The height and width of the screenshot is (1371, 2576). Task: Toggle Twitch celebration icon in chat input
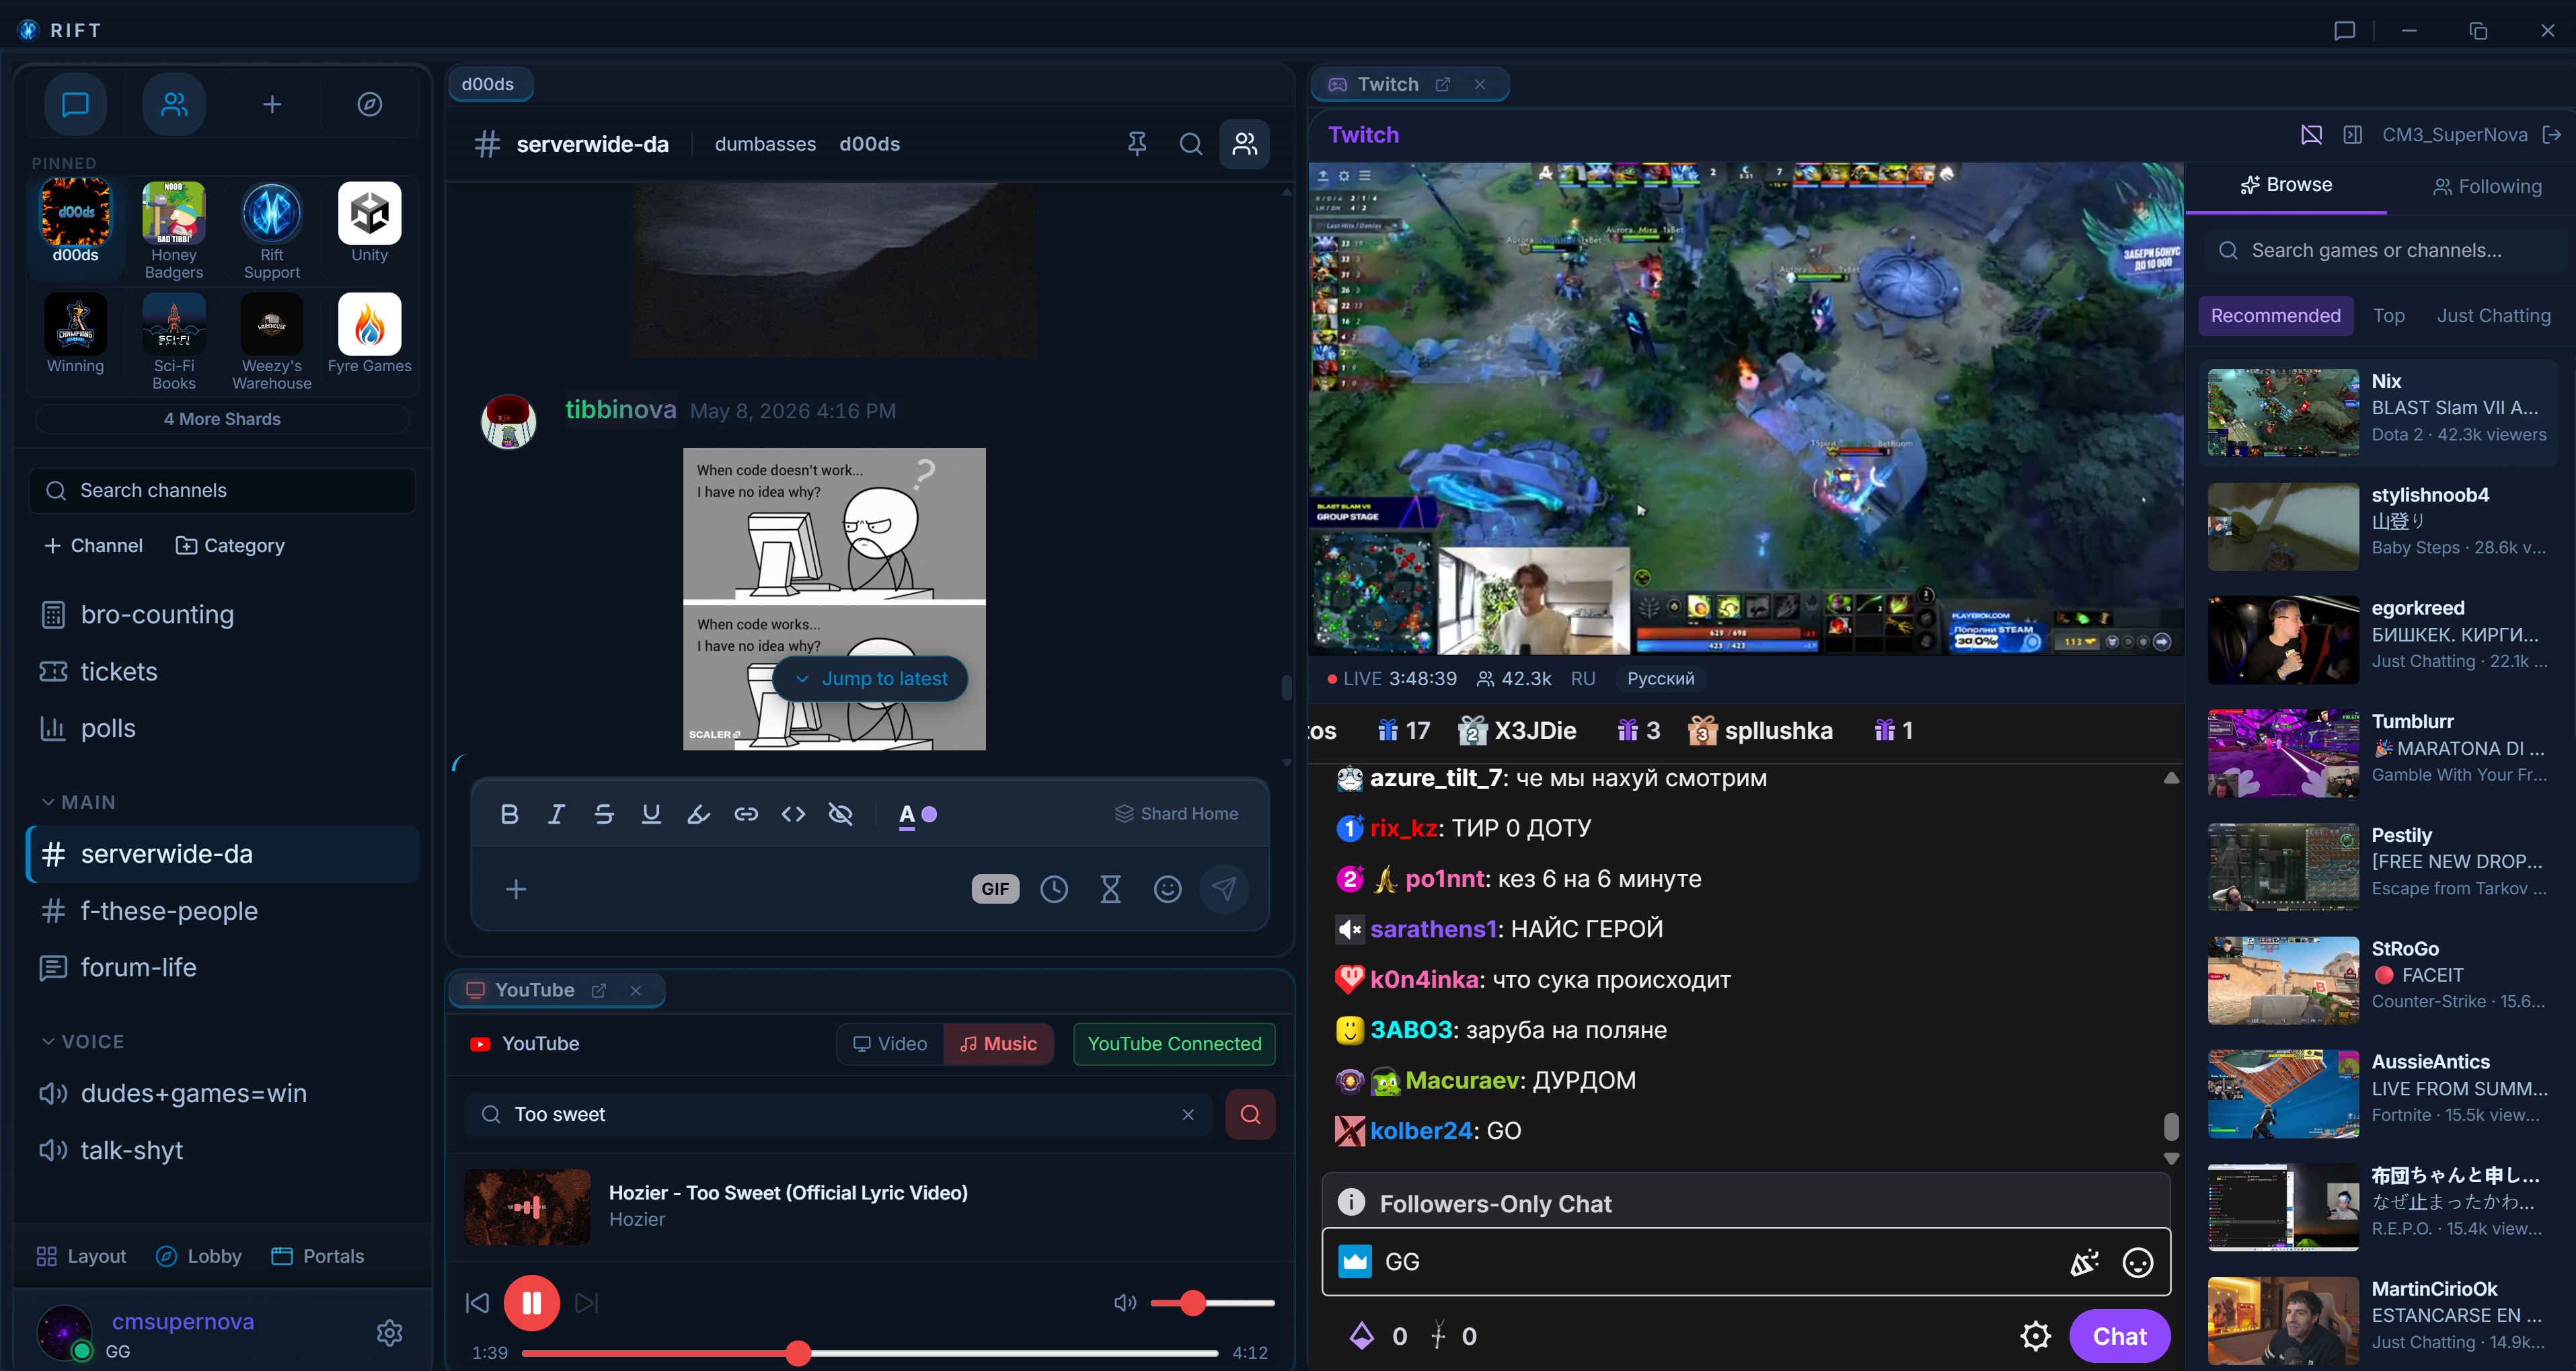[x=2084, y=1262]
